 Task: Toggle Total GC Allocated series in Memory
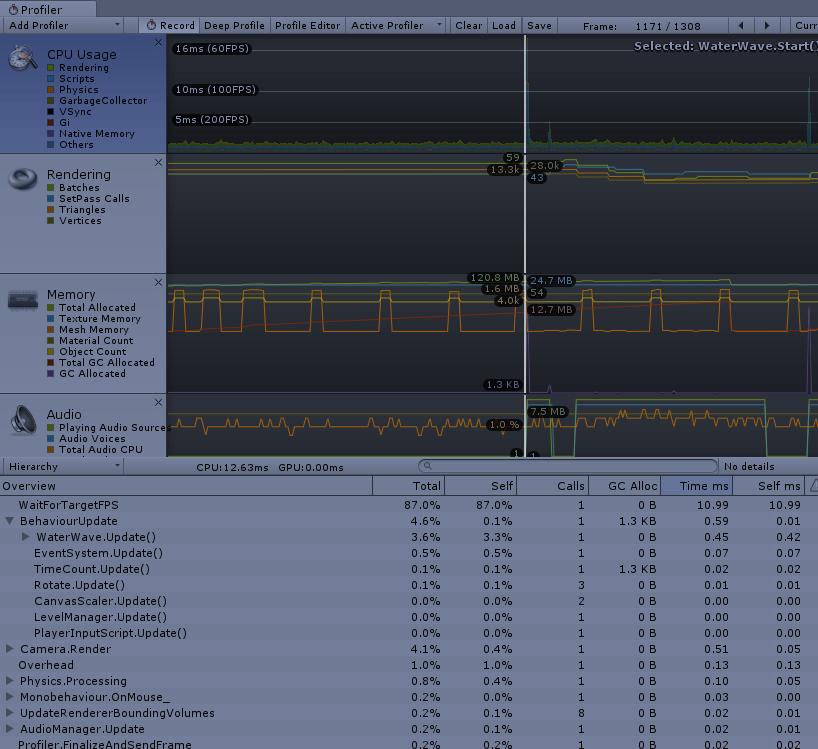tap(51, 363)
